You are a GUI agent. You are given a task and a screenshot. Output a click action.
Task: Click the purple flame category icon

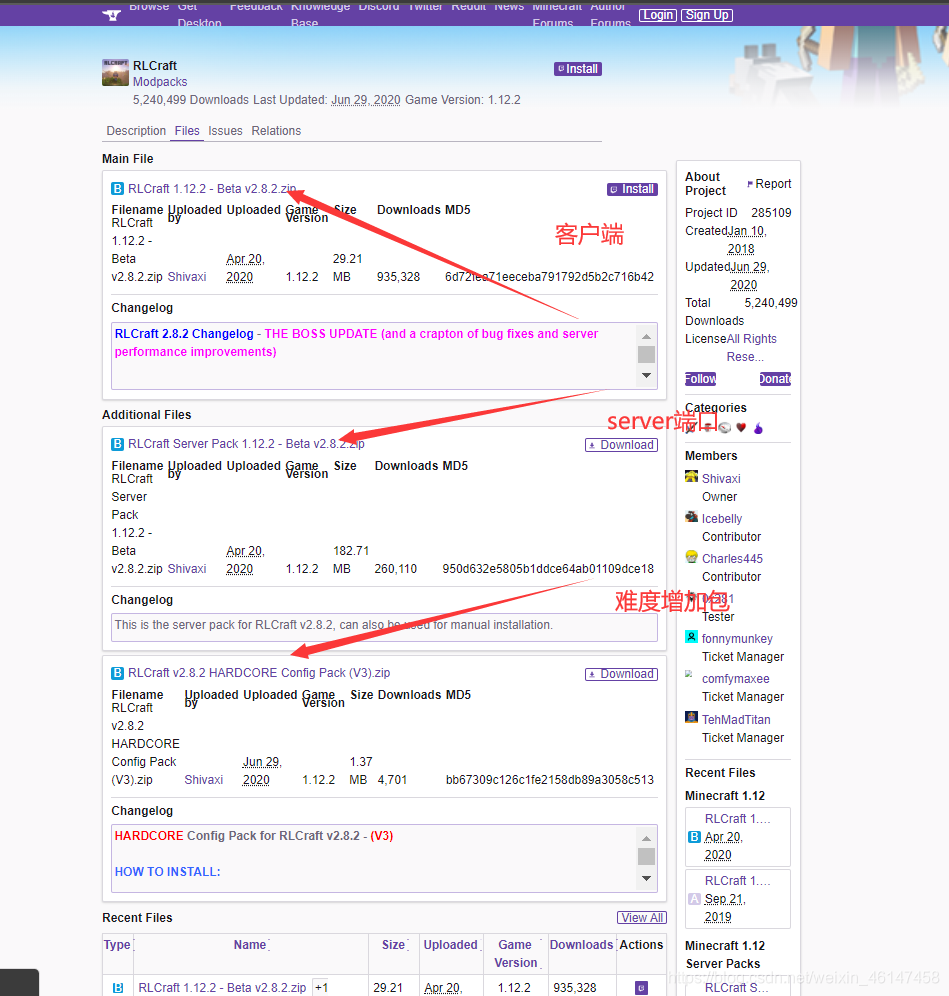click(758, 428)
